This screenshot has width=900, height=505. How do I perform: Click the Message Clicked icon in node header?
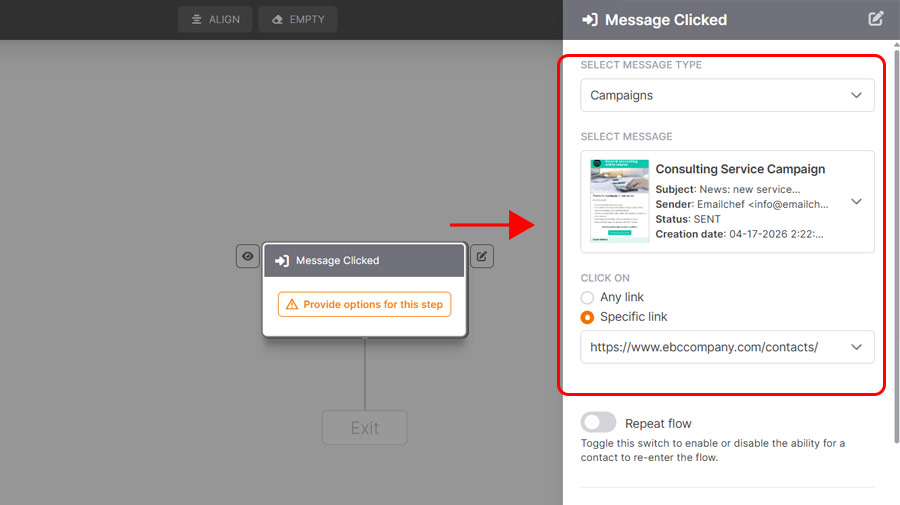(x=282, y=261)
